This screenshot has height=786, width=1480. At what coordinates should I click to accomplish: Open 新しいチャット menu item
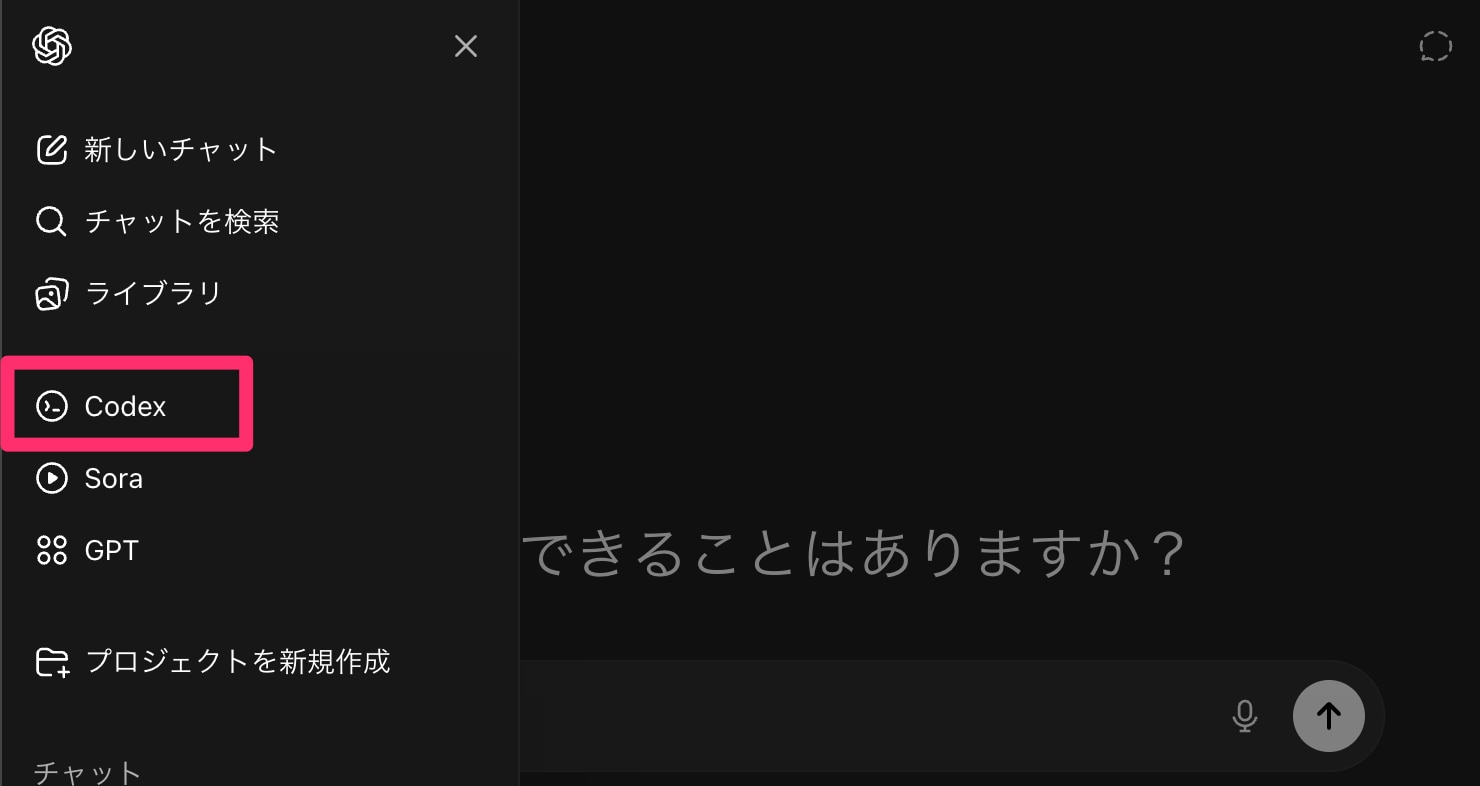pyautogui.click(x=181, y=149)
